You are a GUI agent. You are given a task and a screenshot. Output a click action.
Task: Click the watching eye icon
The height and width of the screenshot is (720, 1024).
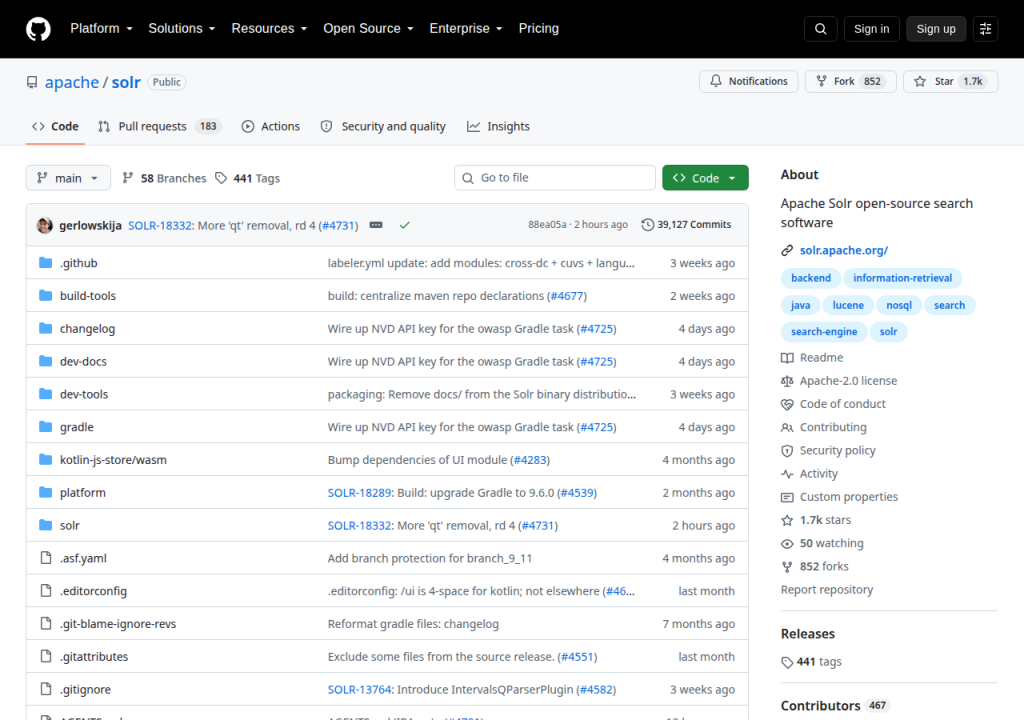(x=787, y=544)
